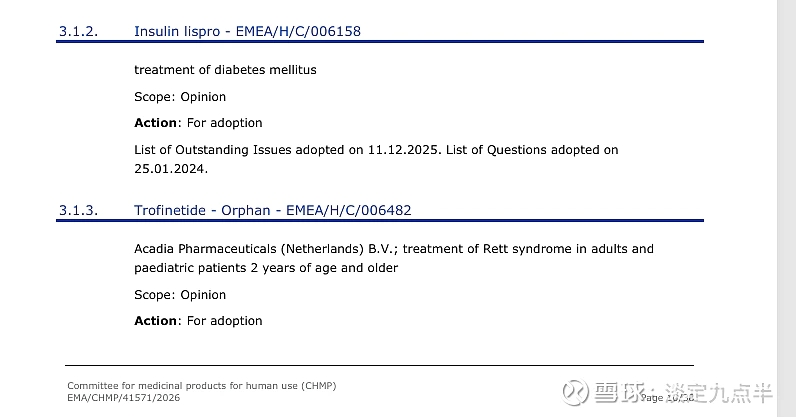Click 'Scope: Opinion' under Insulin lispro
The image size is (796, 417).
pos(180,97)
